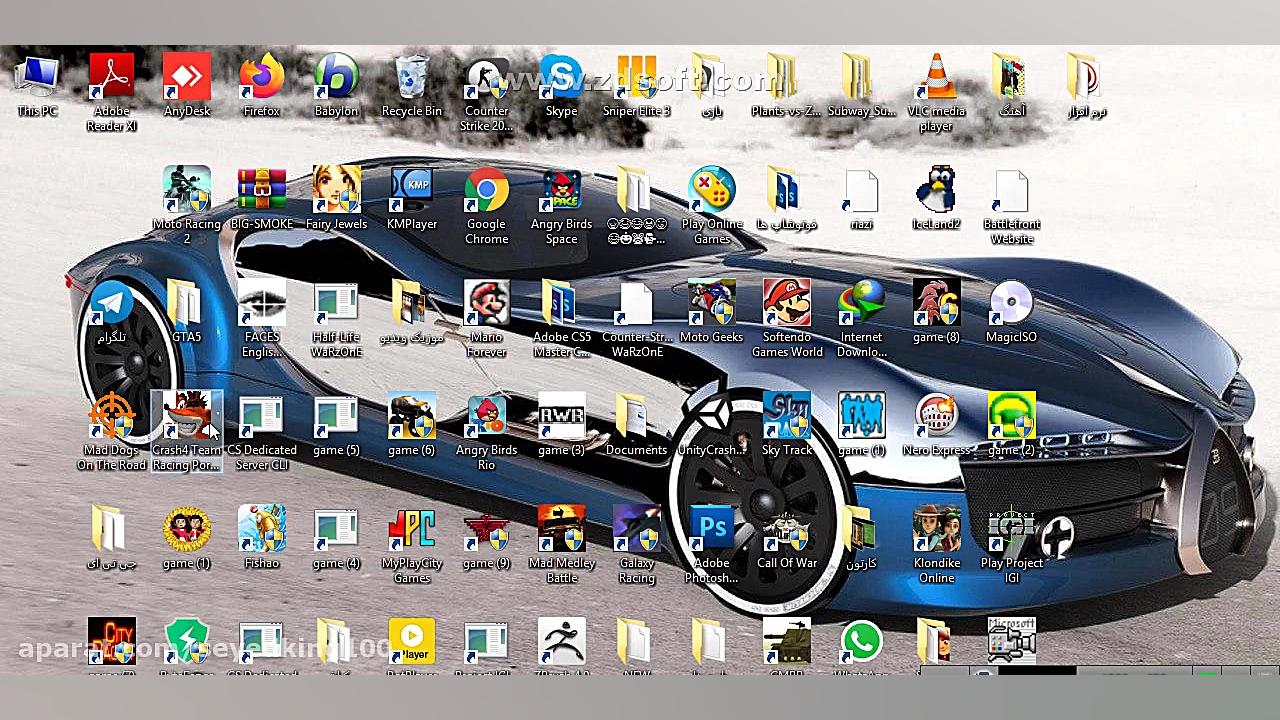
Task: Select the game (9) shortcut
Action: click(486, 539)
